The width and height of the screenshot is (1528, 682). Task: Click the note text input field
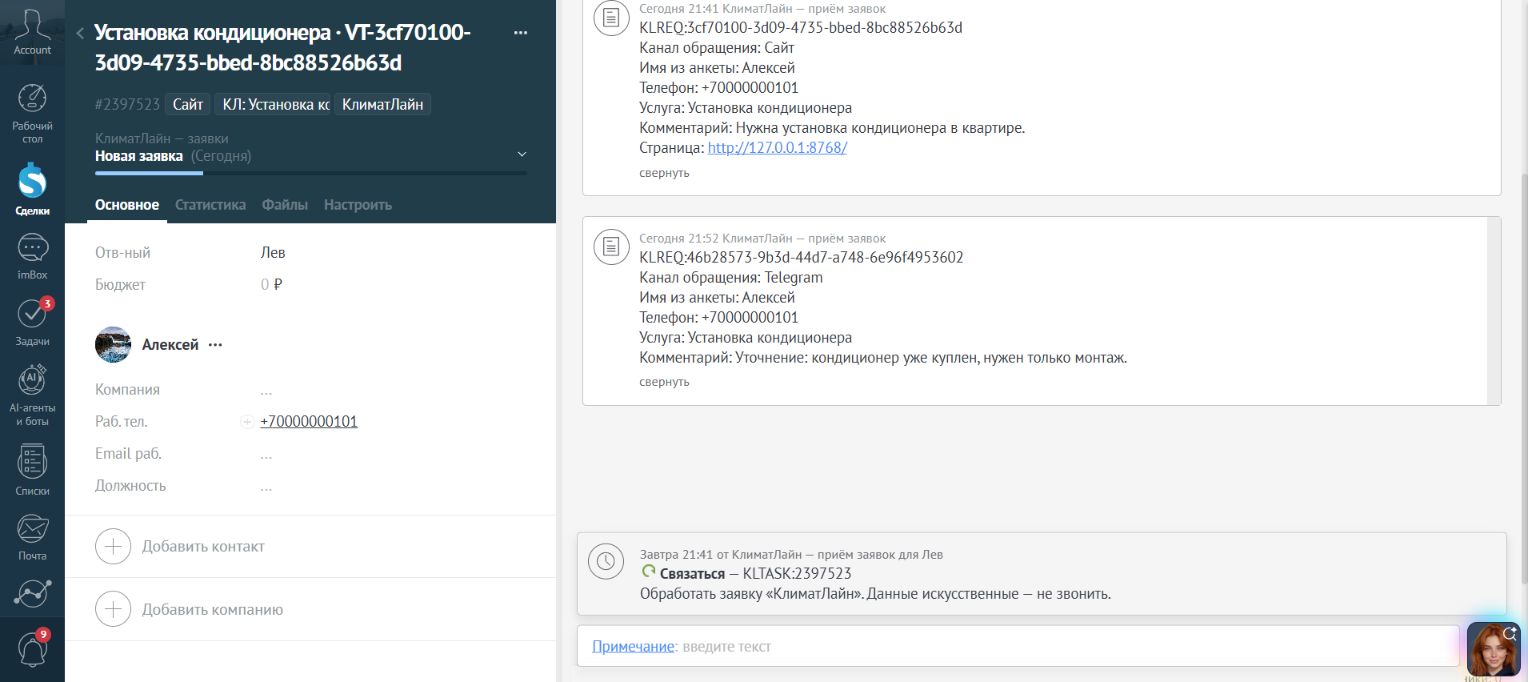1018,647
